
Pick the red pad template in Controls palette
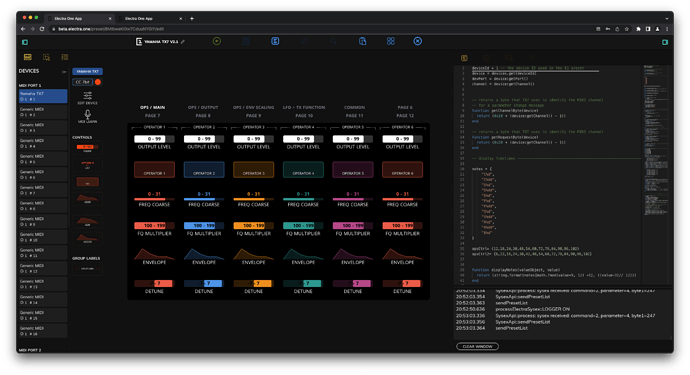coord(88,181)
